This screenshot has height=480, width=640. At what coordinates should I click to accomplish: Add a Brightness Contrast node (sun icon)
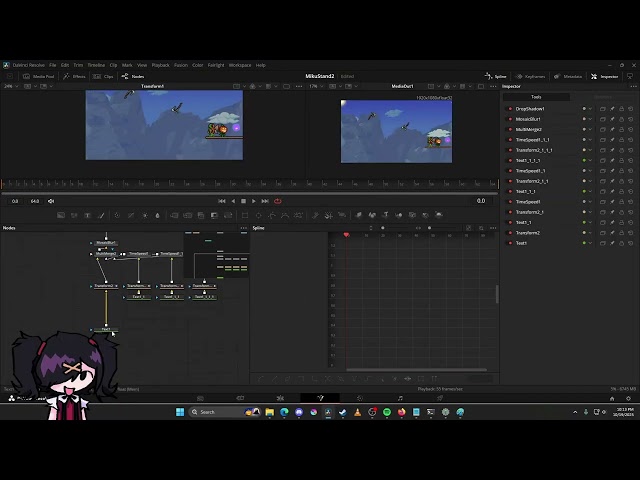(145, 215)
